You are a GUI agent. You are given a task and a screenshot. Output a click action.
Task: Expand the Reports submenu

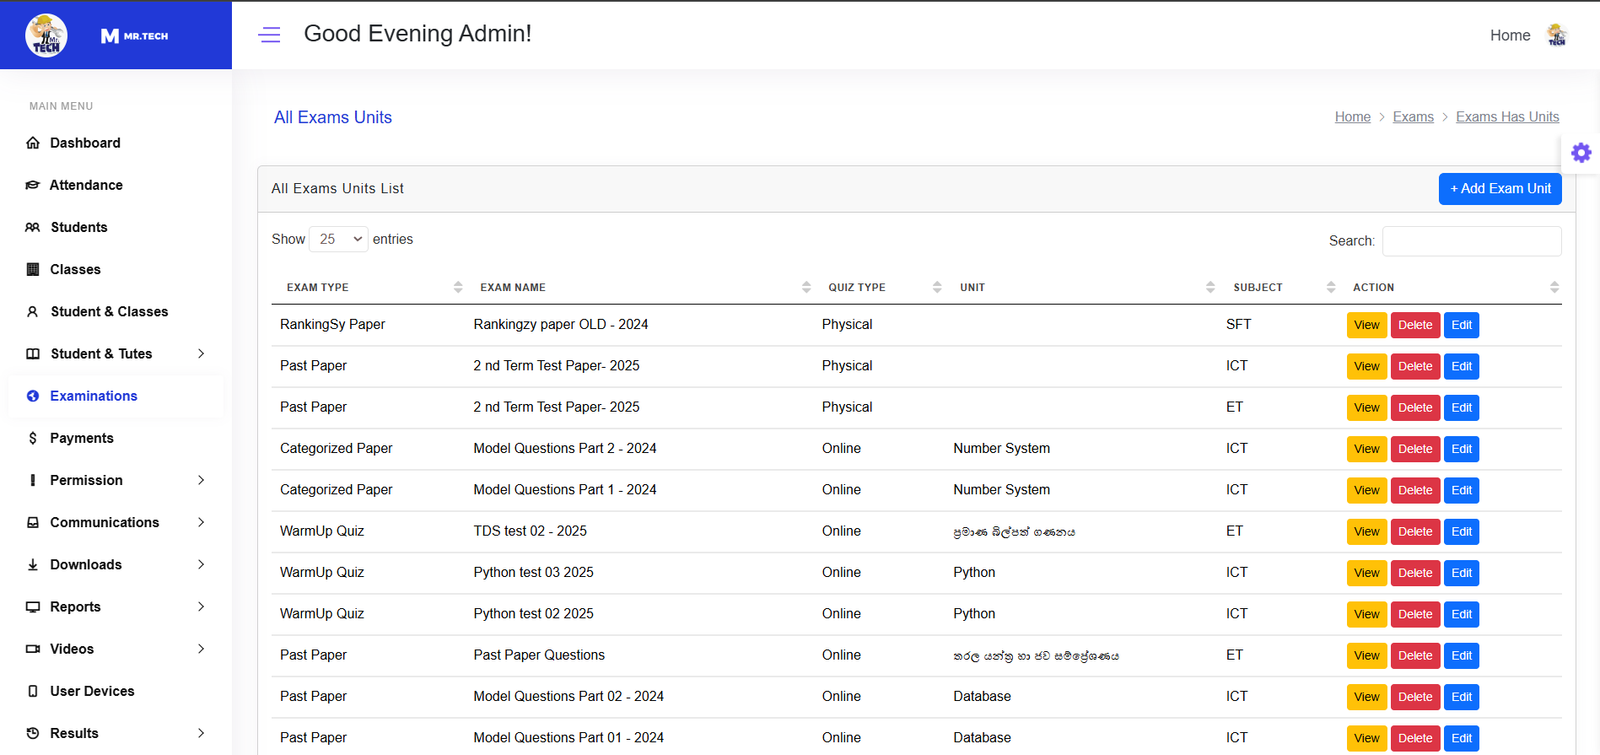click(201, 607)
